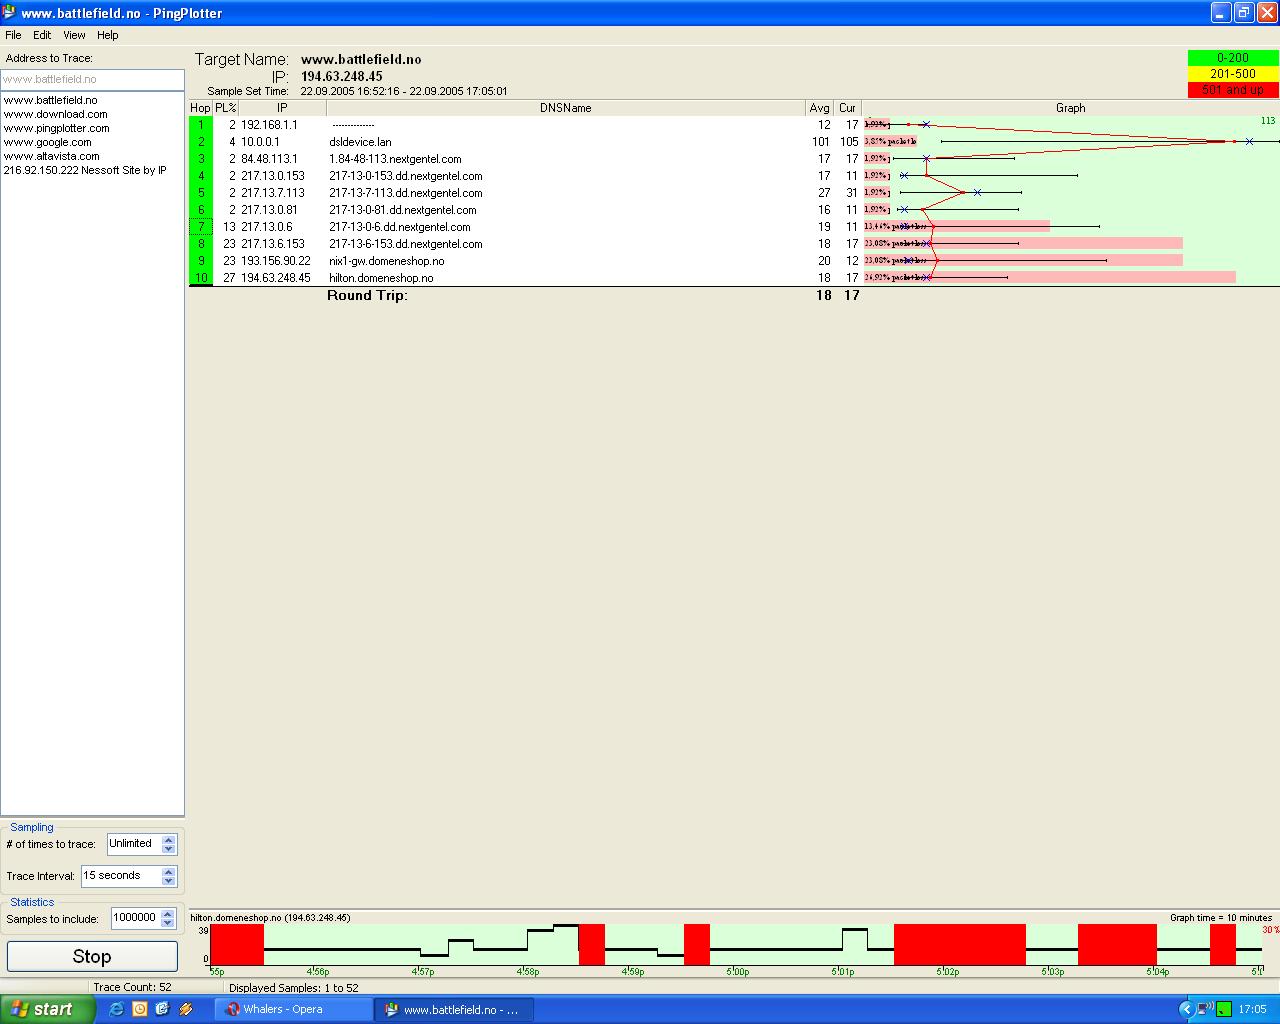
Task: Click the 4:58p time marker on timeline
Action: tap(528, 971)
